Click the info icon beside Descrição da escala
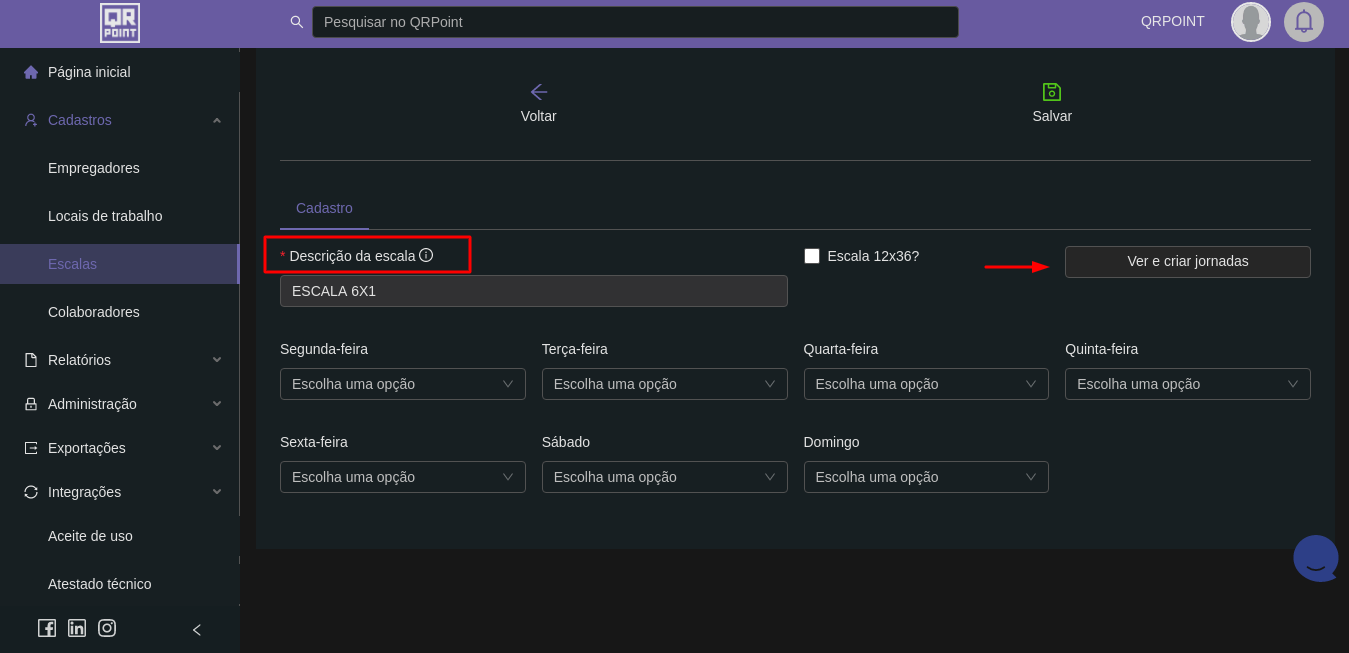 click(426, 255)
